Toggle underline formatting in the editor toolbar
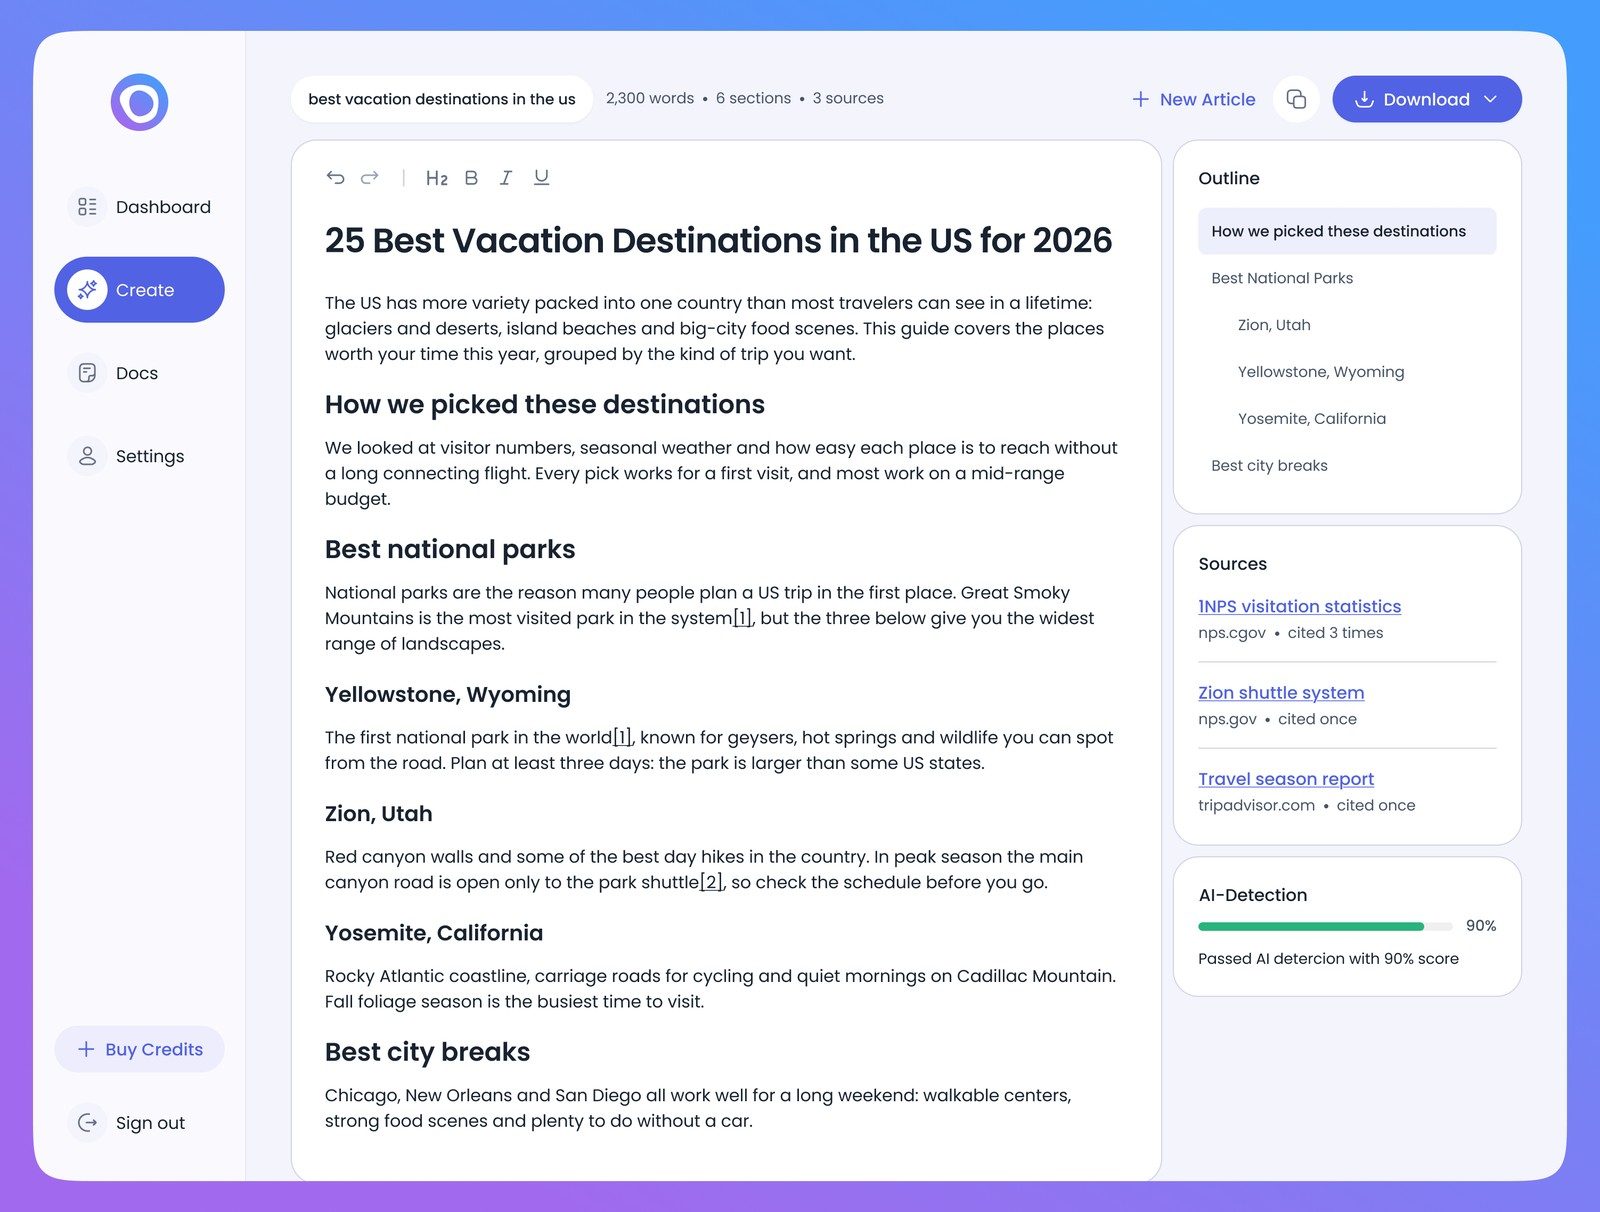Image resolution: width=1600 pixels, height=1212 pixels. (x=541, y=178)
